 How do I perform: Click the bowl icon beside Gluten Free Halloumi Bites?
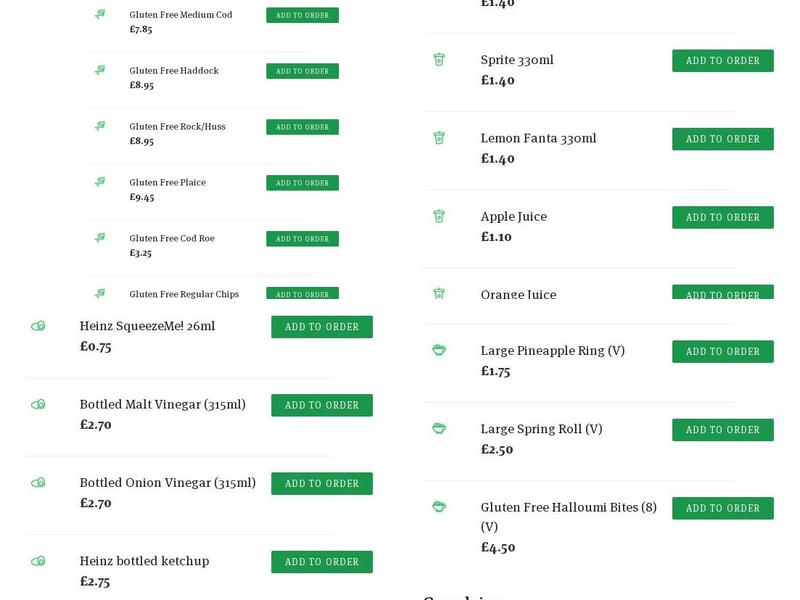point(438,507)
